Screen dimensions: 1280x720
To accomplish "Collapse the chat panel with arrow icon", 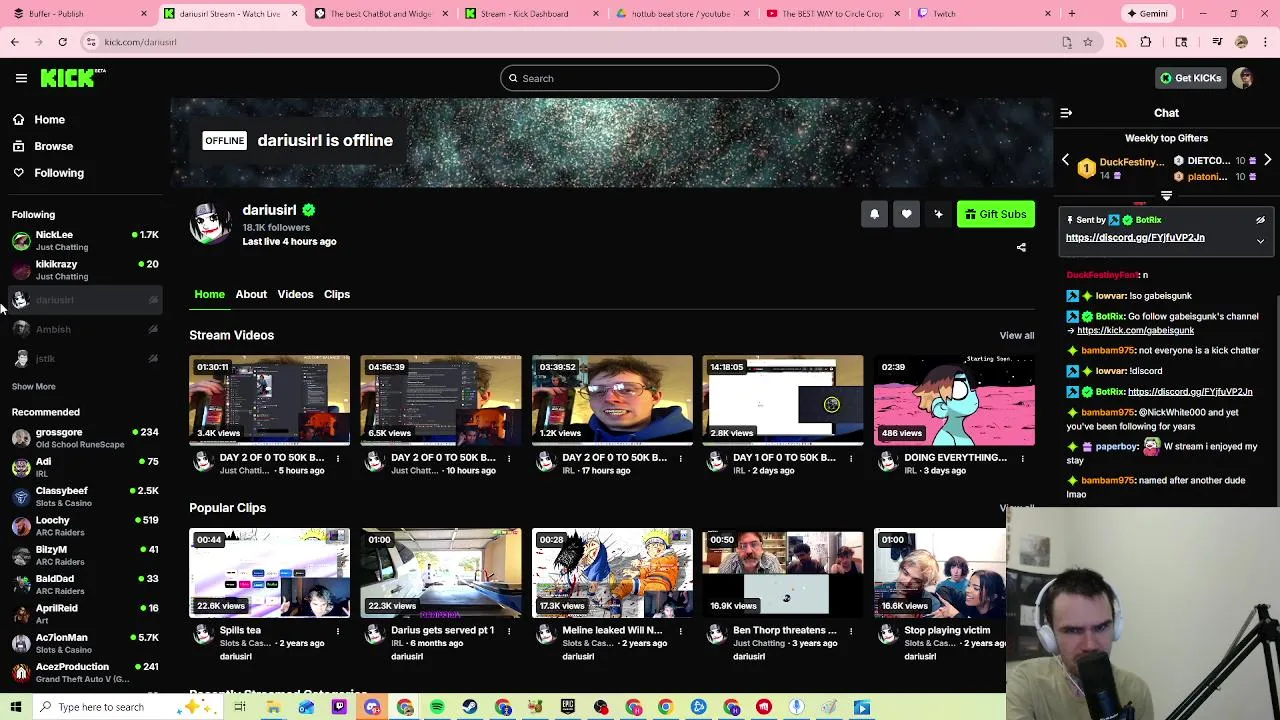I will [x=1066, y=113].
